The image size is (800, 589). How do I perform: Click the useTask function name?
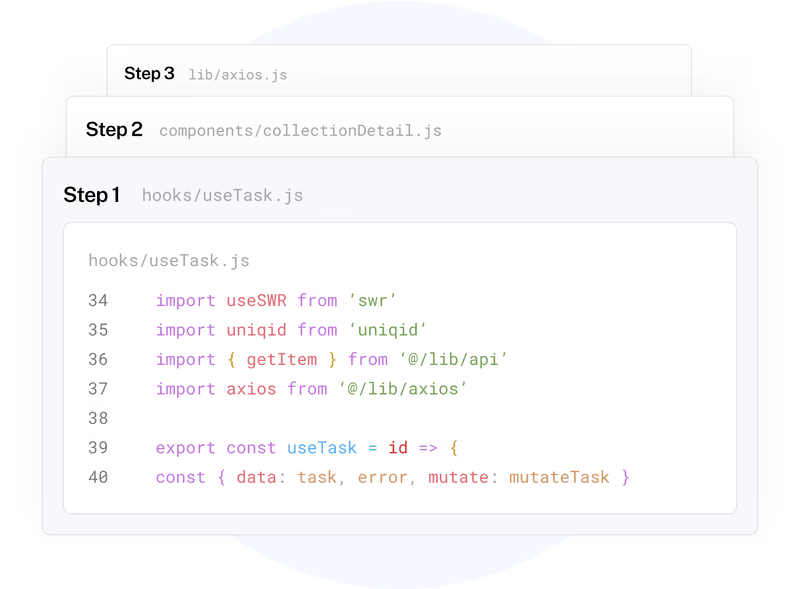(322, 448)
